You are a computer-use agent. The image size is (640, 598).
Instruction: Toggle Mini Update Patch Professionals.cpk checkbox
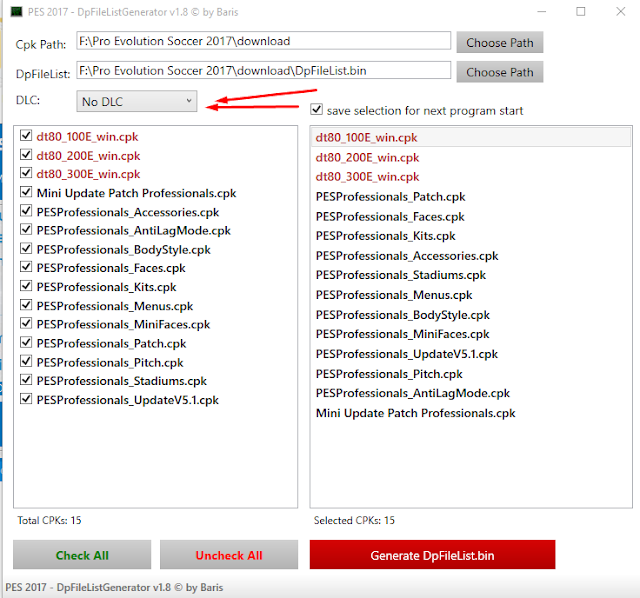pos(26,191)
